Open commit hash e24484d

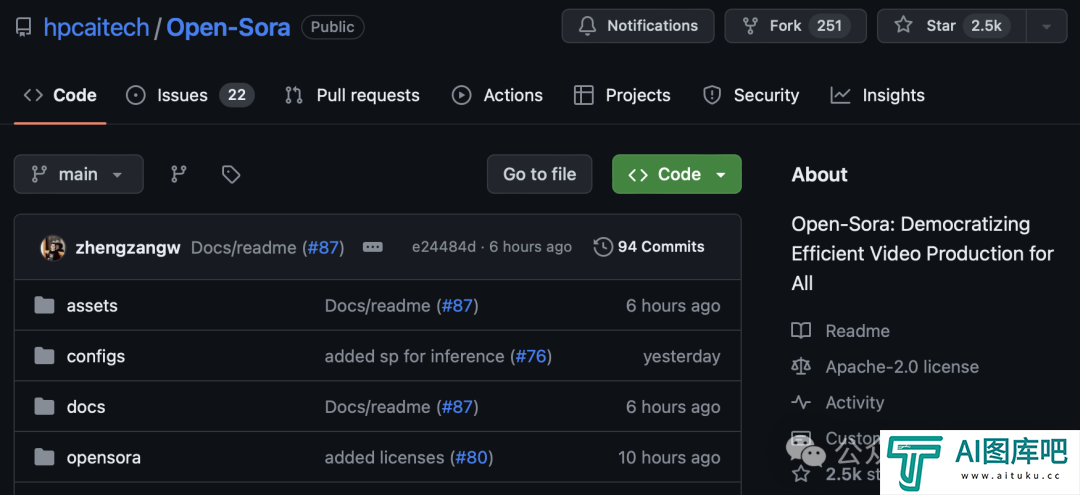[x=444, y=247]
